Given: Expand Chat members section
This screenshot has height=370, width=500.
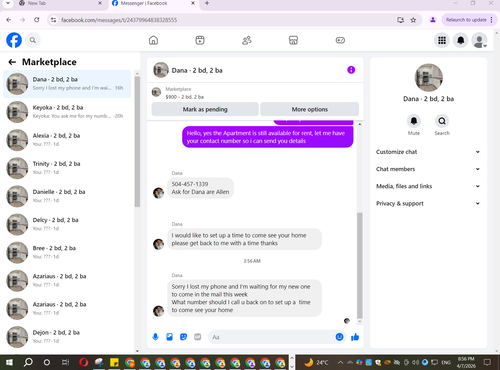Looking at the screenshot, I should [x=428, y=169].
